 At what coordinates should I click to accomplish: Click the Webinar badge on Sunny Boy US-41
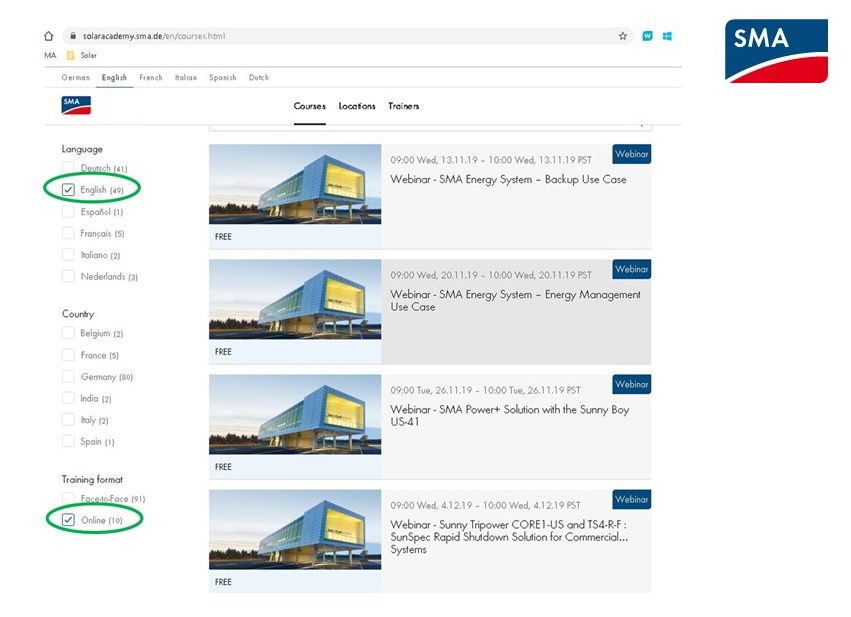click(x=632, y=384)
